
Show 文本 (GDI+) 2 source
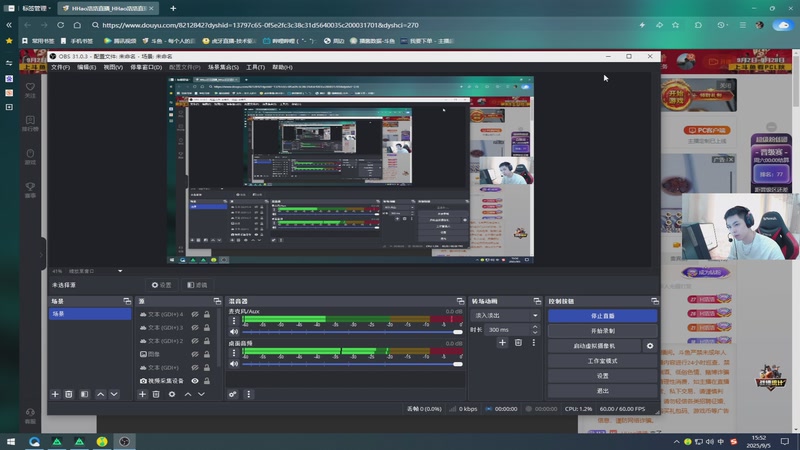click(195, 341)
